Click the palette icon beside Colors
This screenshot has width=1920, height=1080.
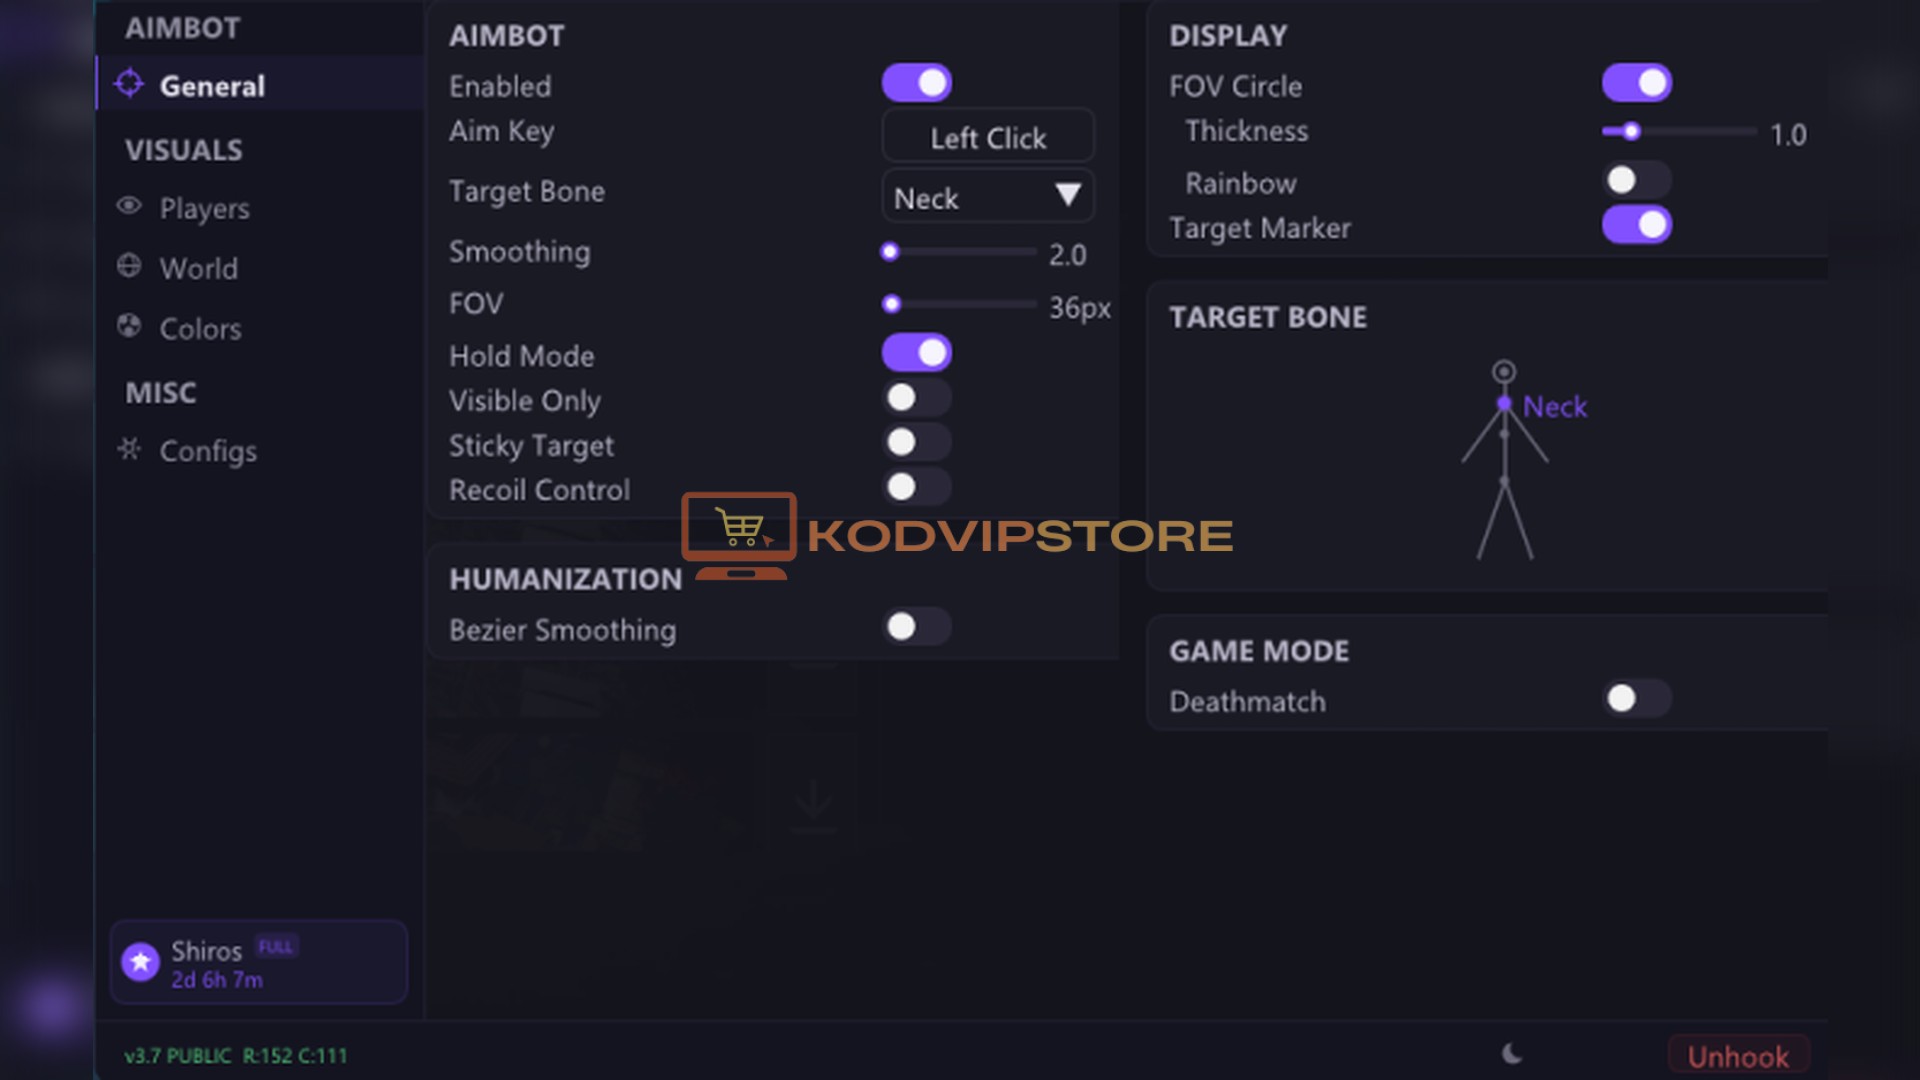click(129, 326)
